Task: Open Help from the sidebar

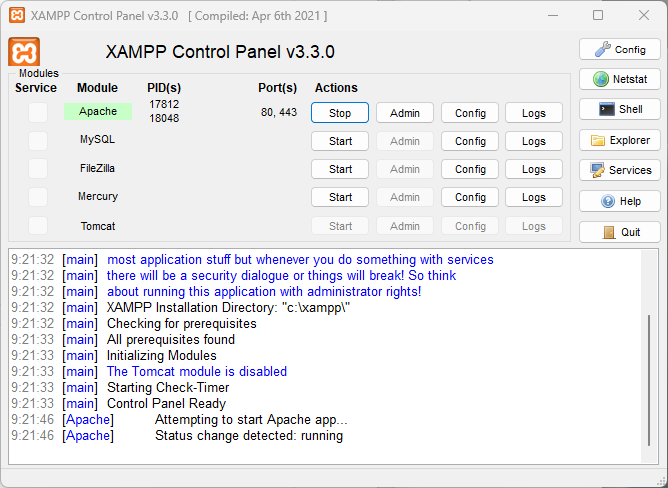Action: click(x=619, y=201)
